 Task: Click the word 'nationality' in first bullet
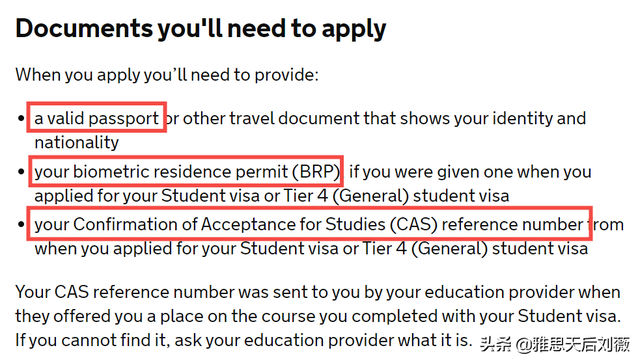pos(76,143)
